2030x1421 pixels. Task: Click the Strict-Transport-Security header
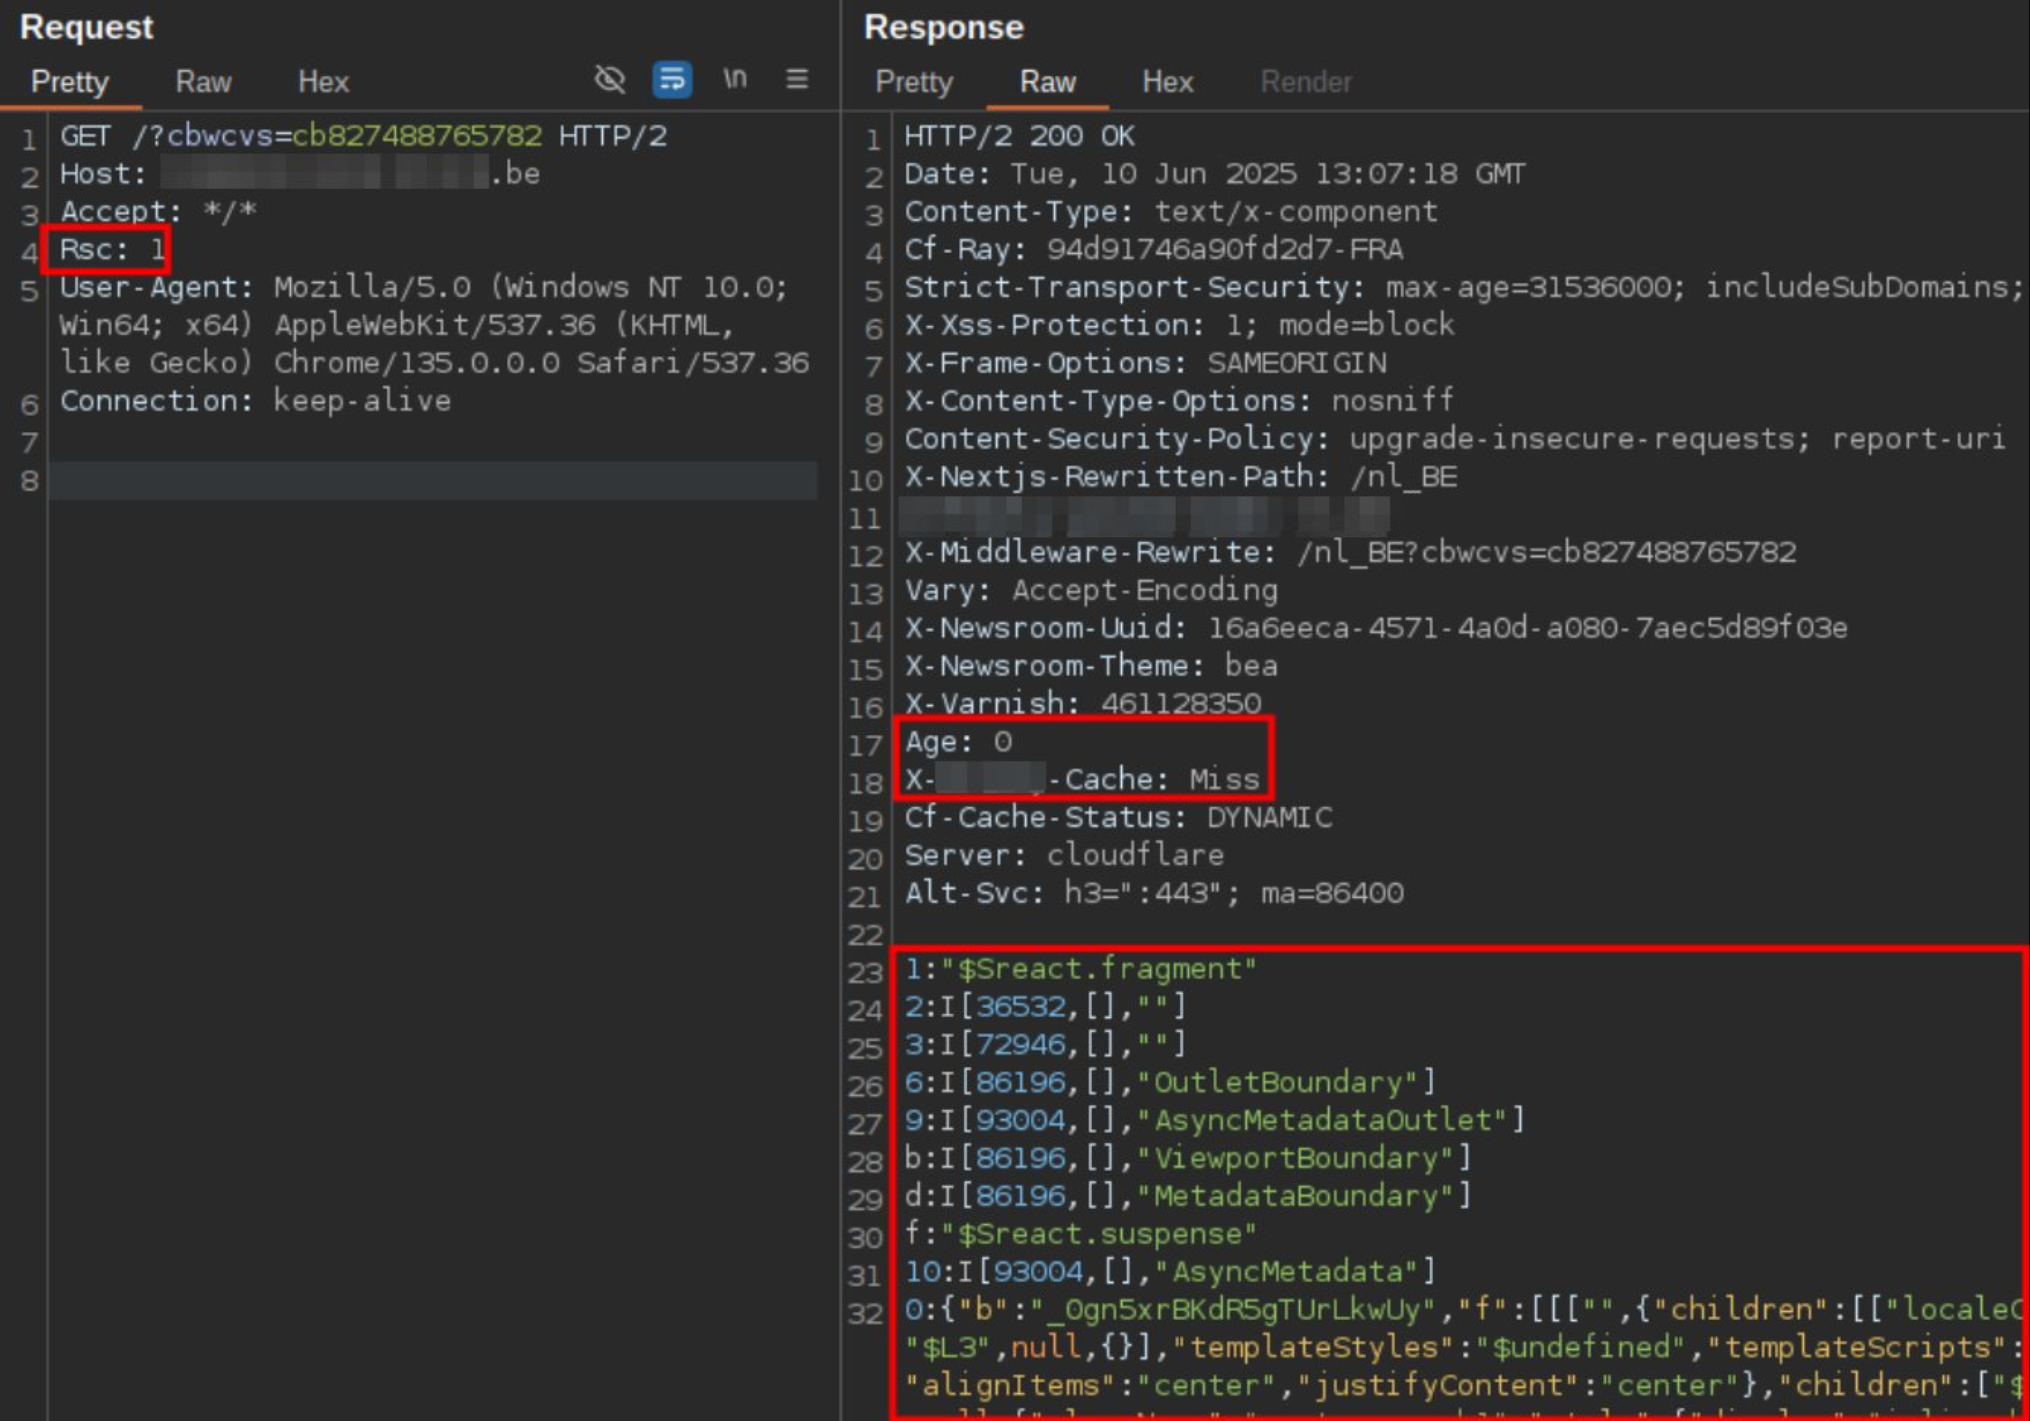click(x=1463, y=287)
